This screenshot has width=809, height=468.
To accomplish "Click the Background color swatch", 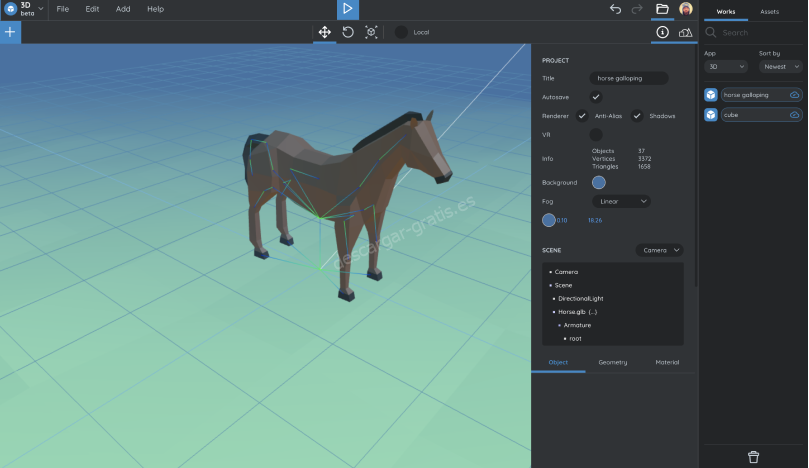I will 599,182.
